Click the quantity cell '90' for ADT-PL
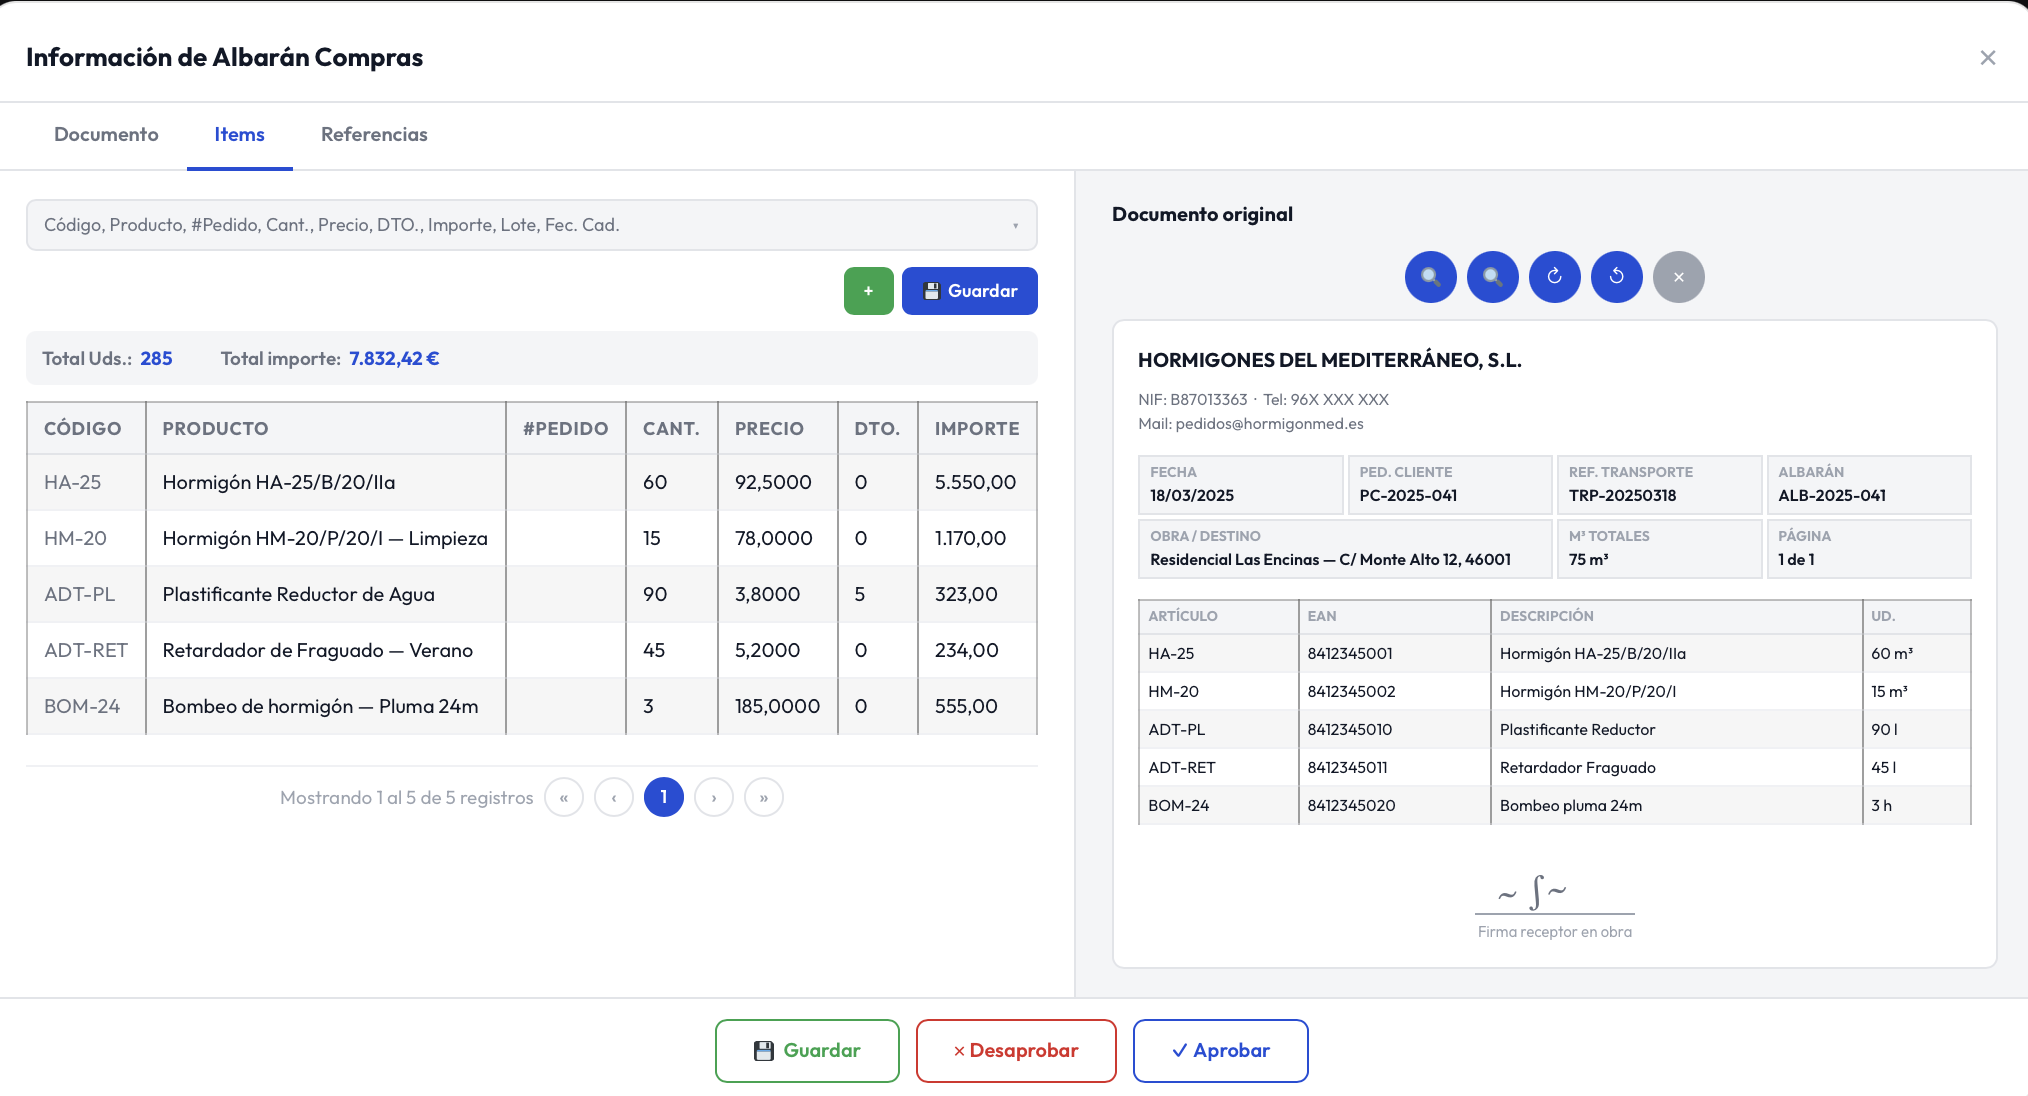 tap(672, 595)
